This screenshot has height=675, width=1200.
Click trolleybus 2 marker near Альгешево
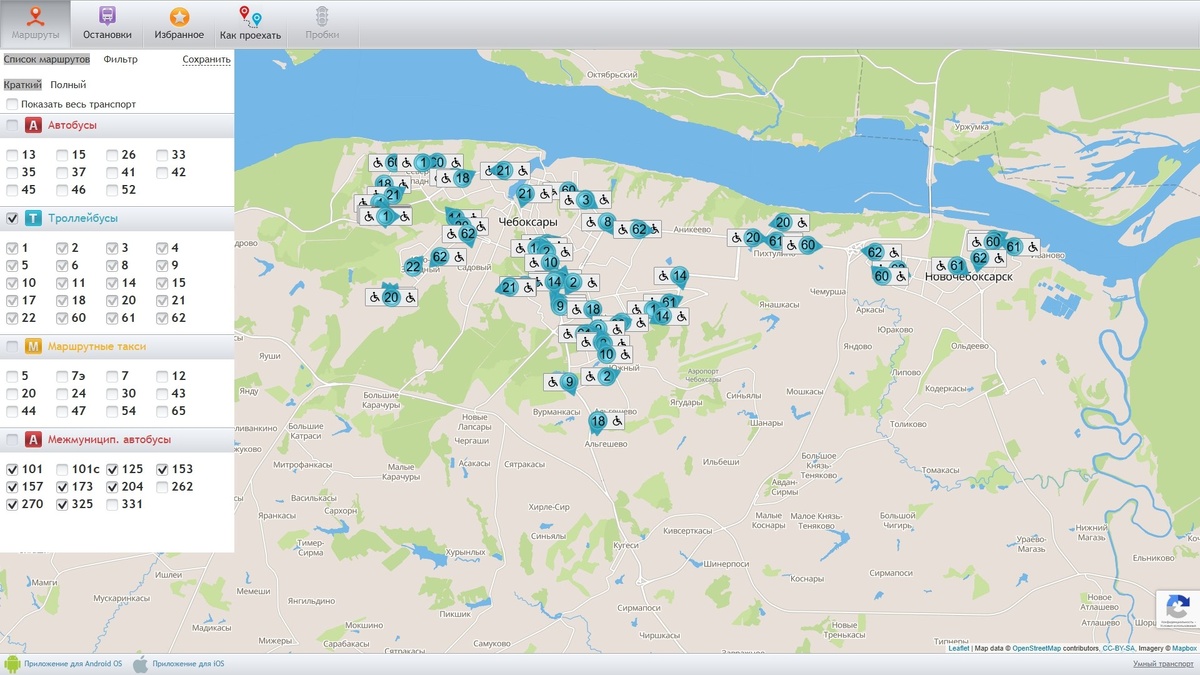(x=606, y=377)
